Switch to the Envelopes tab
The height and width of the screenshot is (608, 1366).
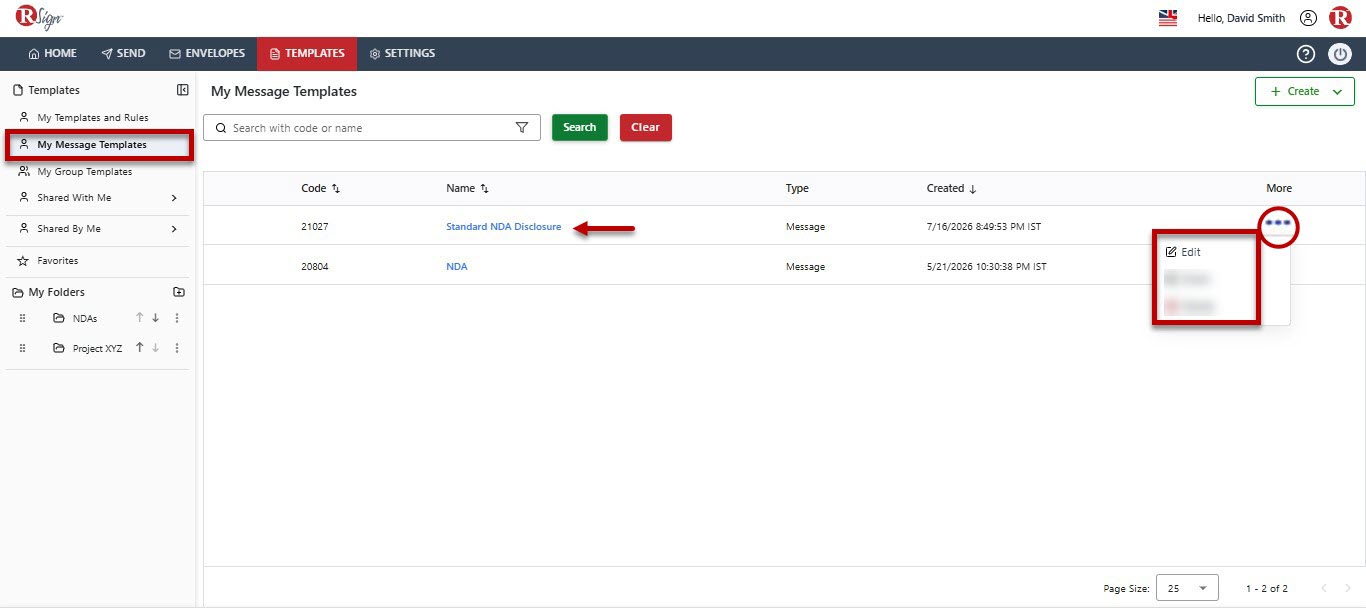click(207, 54)
